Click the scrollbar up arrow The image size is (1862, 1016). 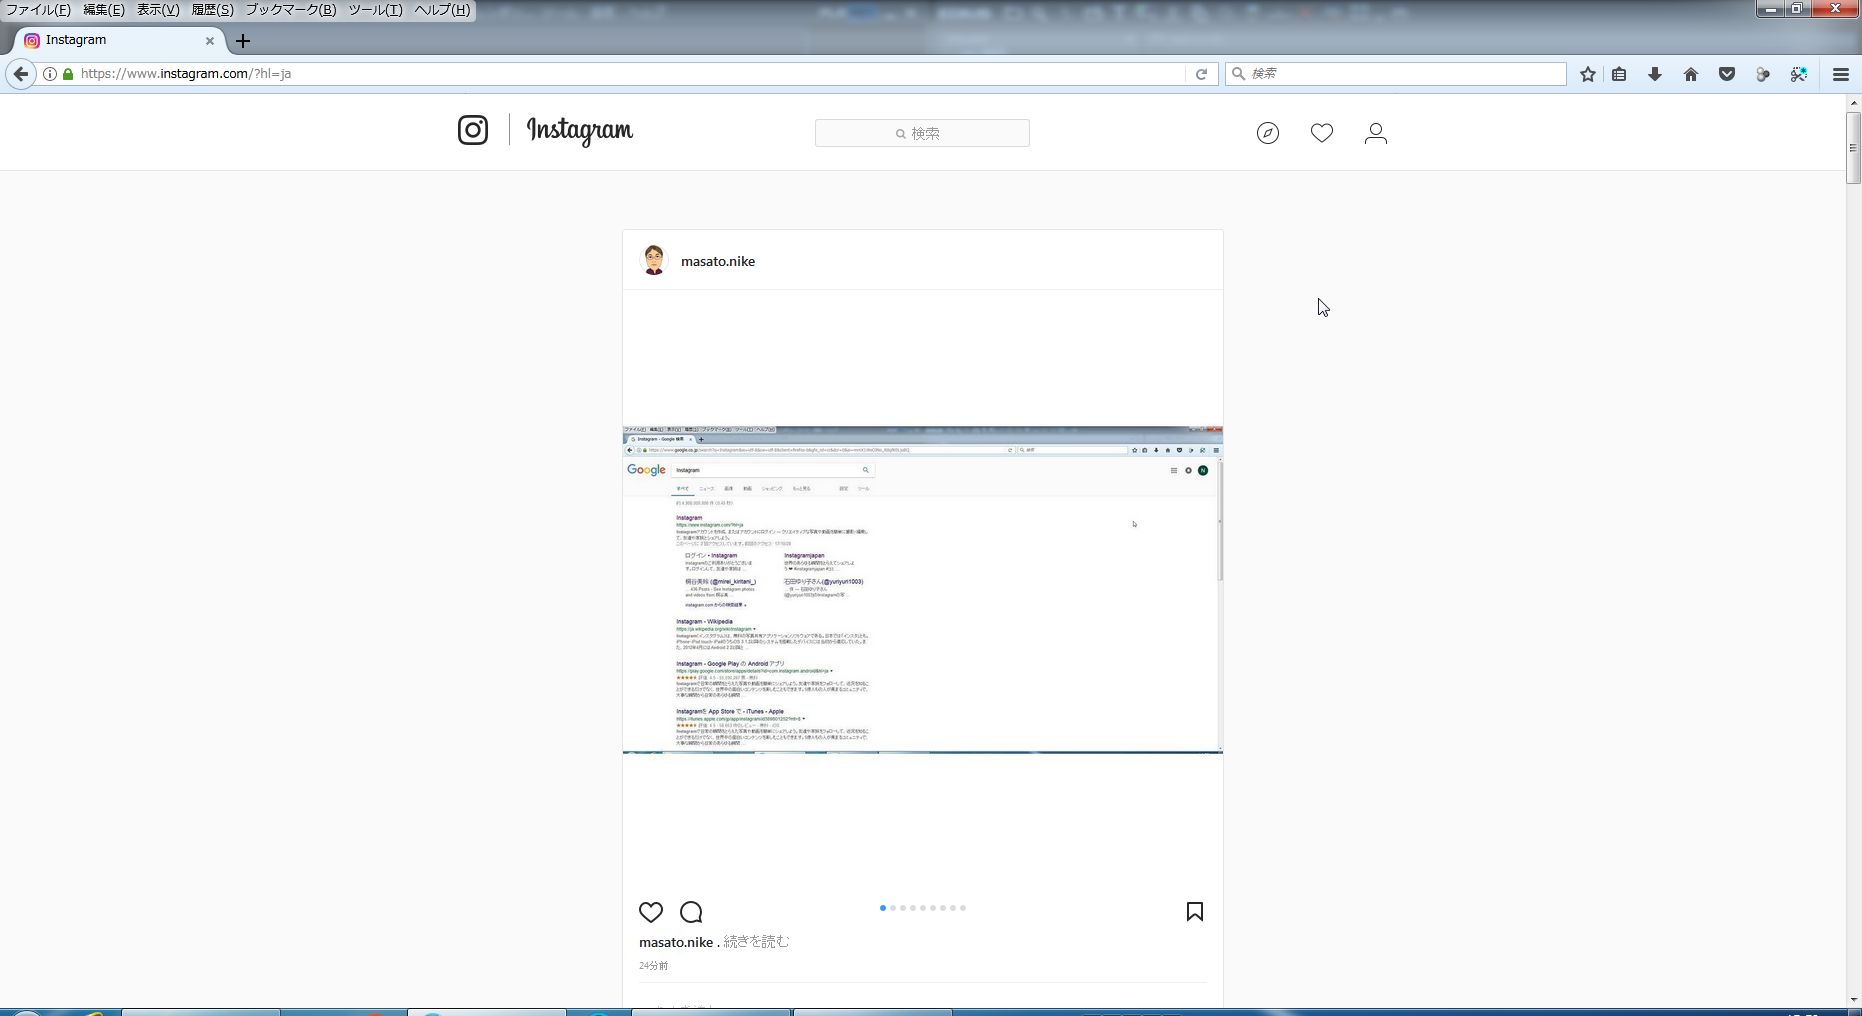pos(1853,102)
